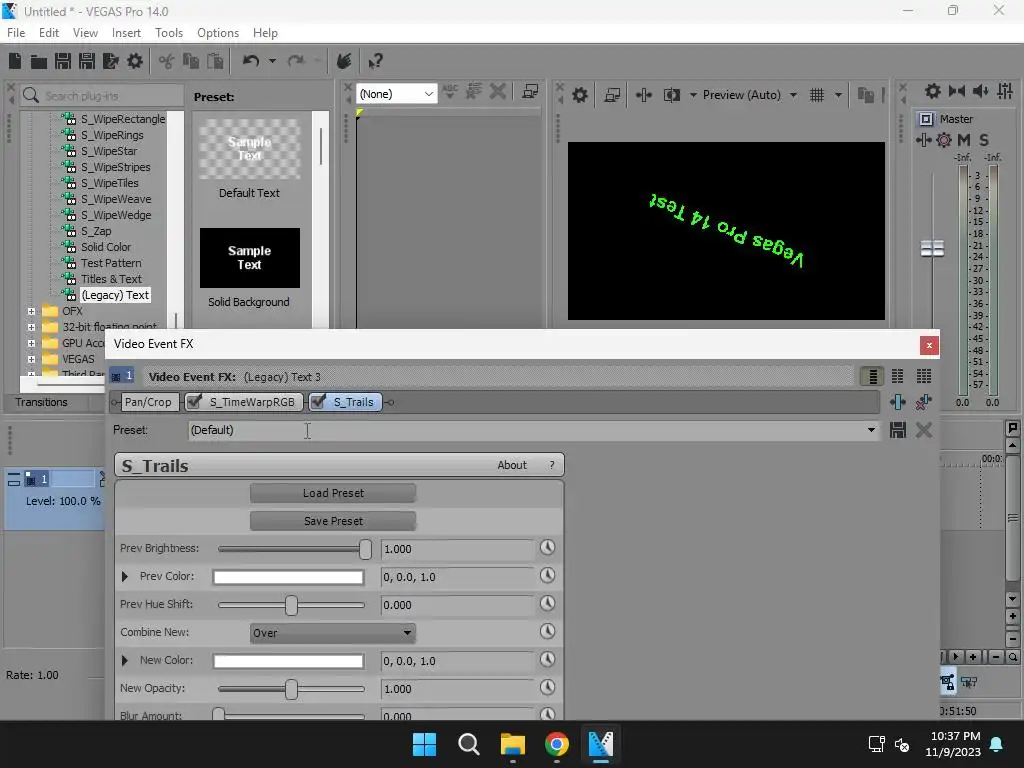This screenshot has width=1024, height=768.
Task: Expand the 32-bit floating point folder
Action: click(x=31, y=327)
